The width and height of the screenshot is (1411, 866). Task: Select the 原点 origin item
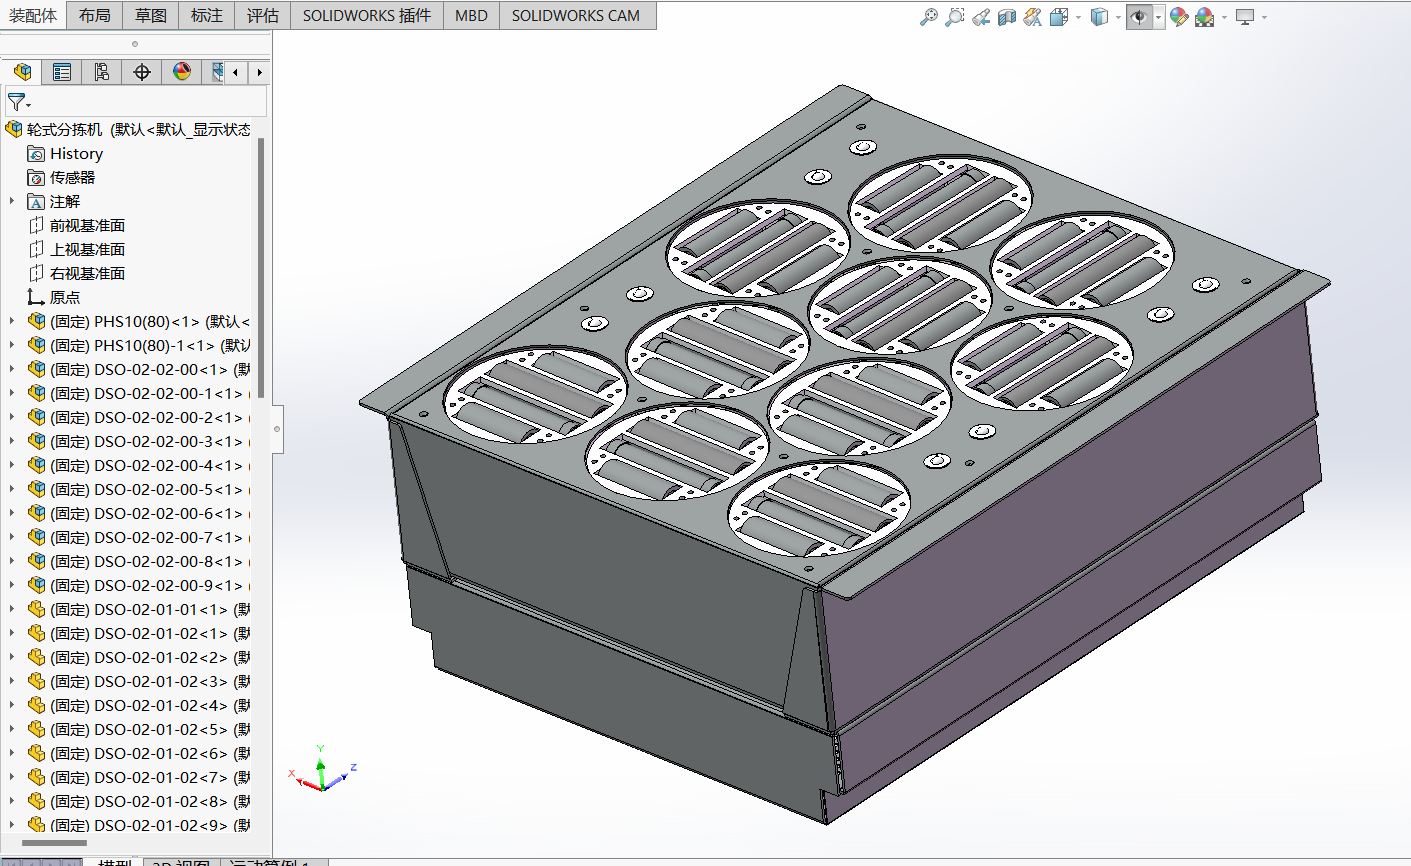click(x=54, y=297)
